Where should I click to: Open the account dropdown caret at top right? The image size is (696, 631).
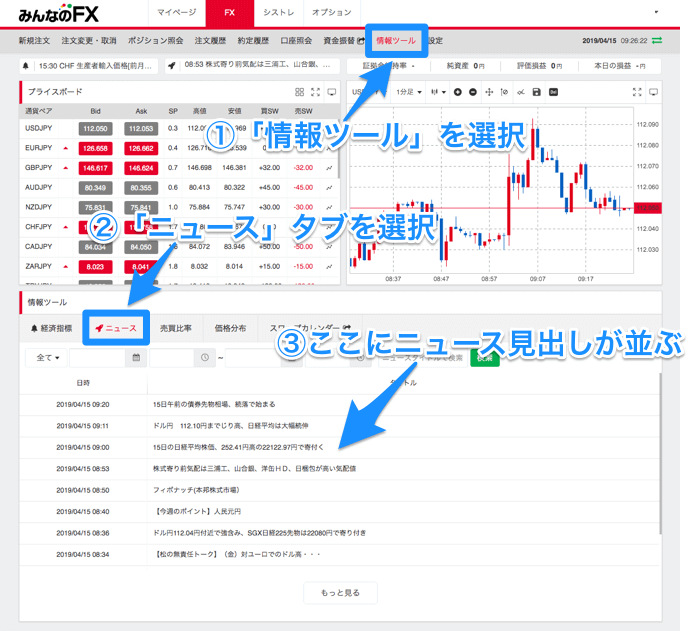pyautogui.click(x=656, y=12)
